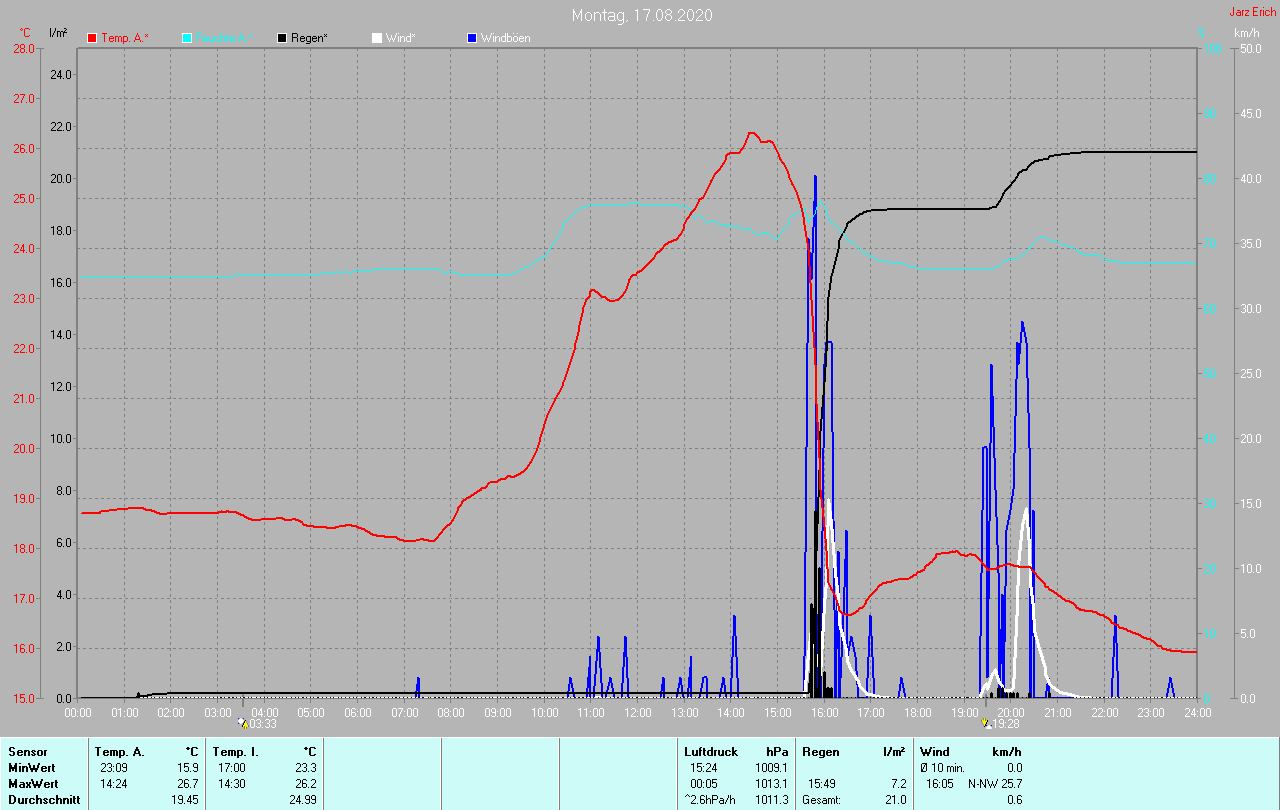Viewport: 1280px width, 810px height.
Task: Select the 'MaxWert' row label
Action: 33,783
